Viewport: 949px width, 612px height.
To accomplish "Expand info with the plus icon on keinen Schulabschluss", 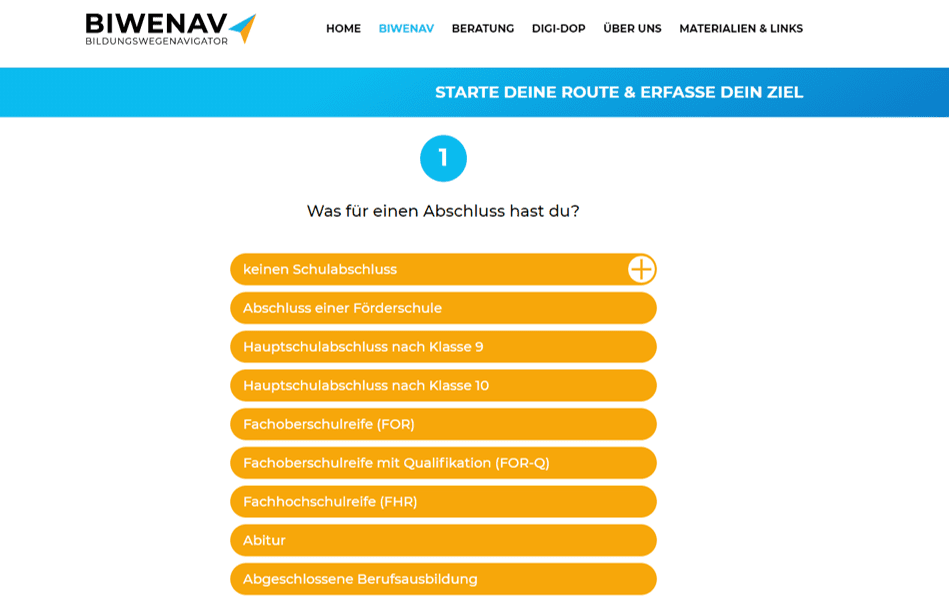I will (641, 269).
